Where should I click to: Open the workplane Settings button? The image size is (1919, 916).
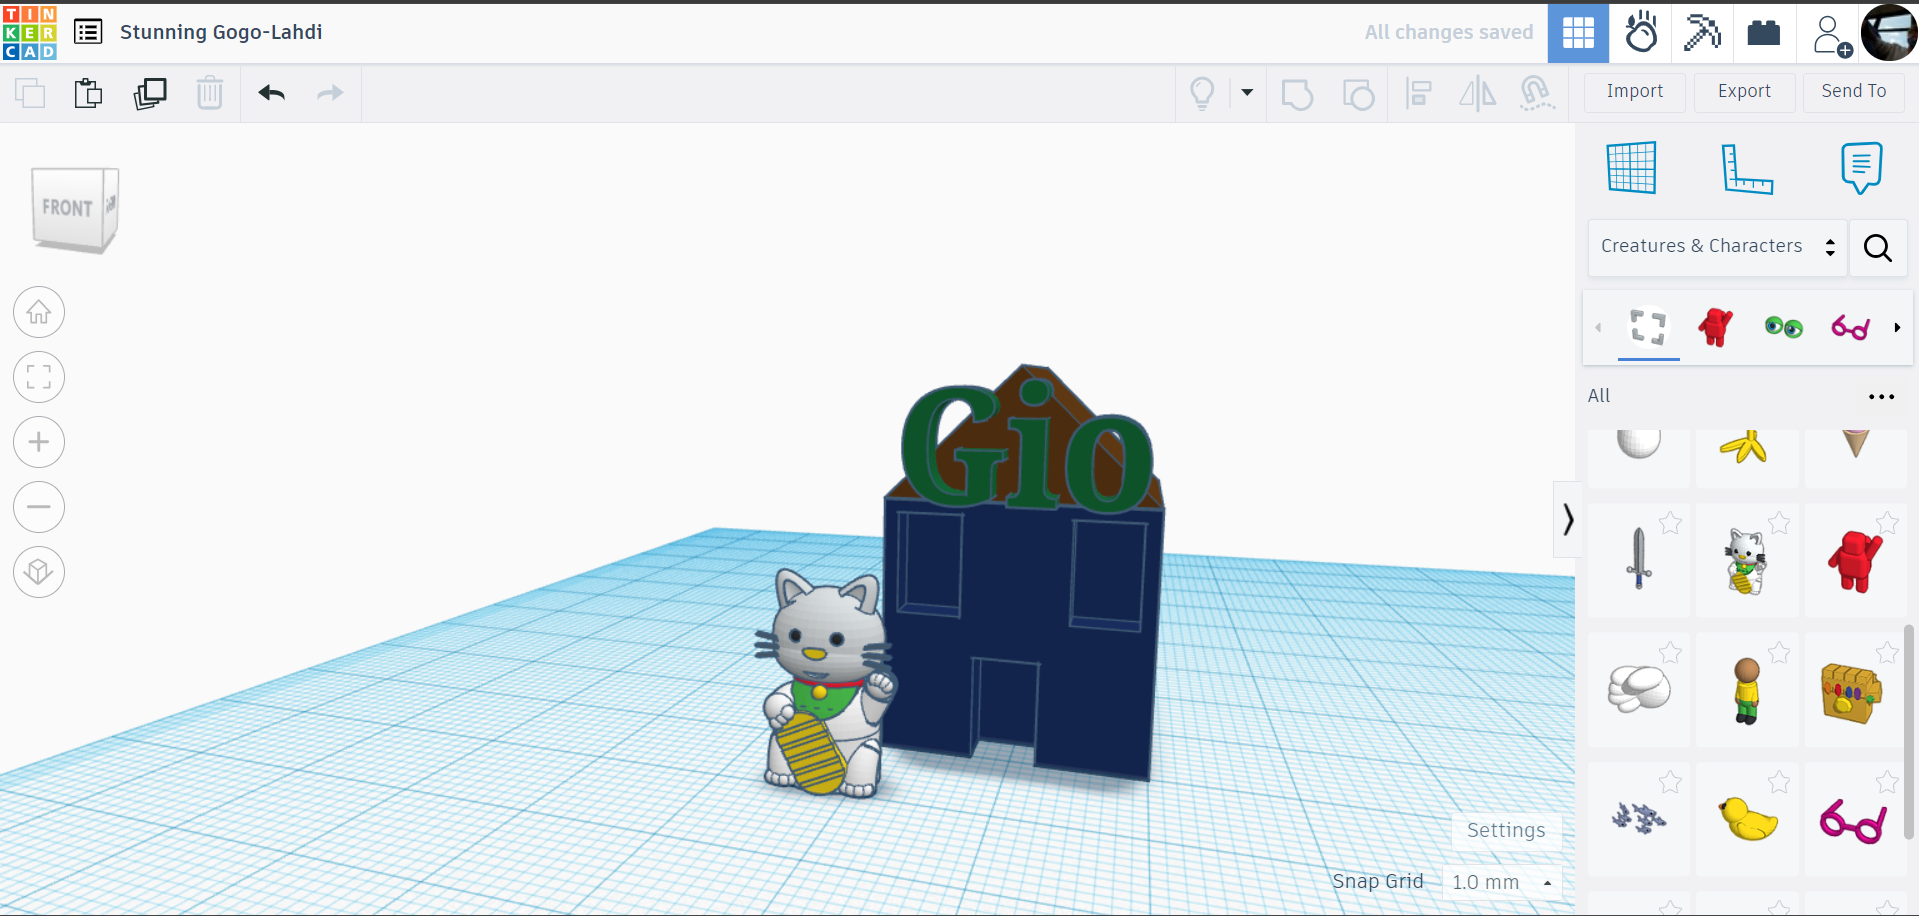click(1506, 830)
